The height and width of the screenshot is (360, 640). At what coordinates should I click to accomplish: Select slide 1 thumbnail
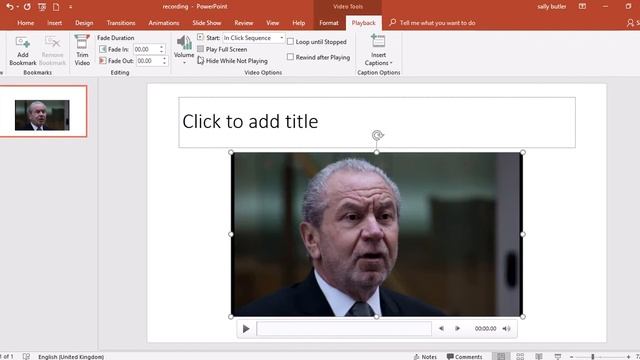pos(42,111)
